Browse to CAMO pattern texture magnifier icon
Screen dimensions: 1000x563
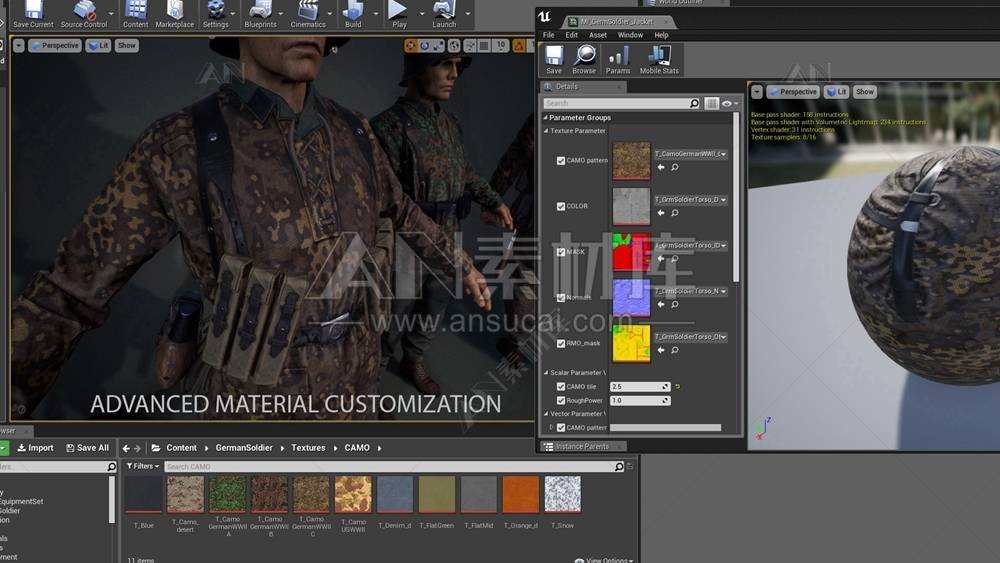pyautogui.click(x=675, y=167)
